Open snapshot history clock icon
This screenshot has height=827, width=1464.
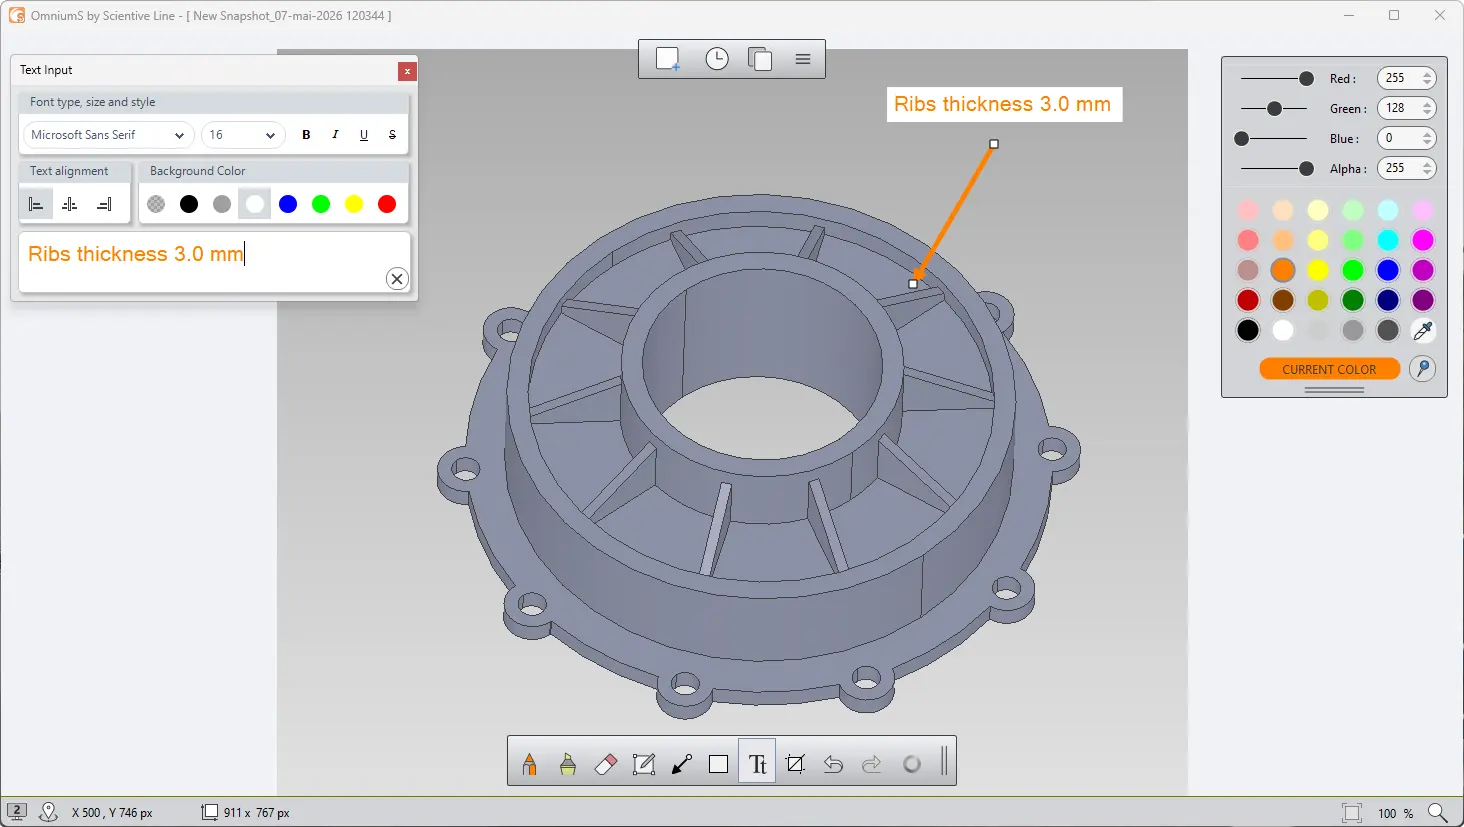(x=717, y=59)
